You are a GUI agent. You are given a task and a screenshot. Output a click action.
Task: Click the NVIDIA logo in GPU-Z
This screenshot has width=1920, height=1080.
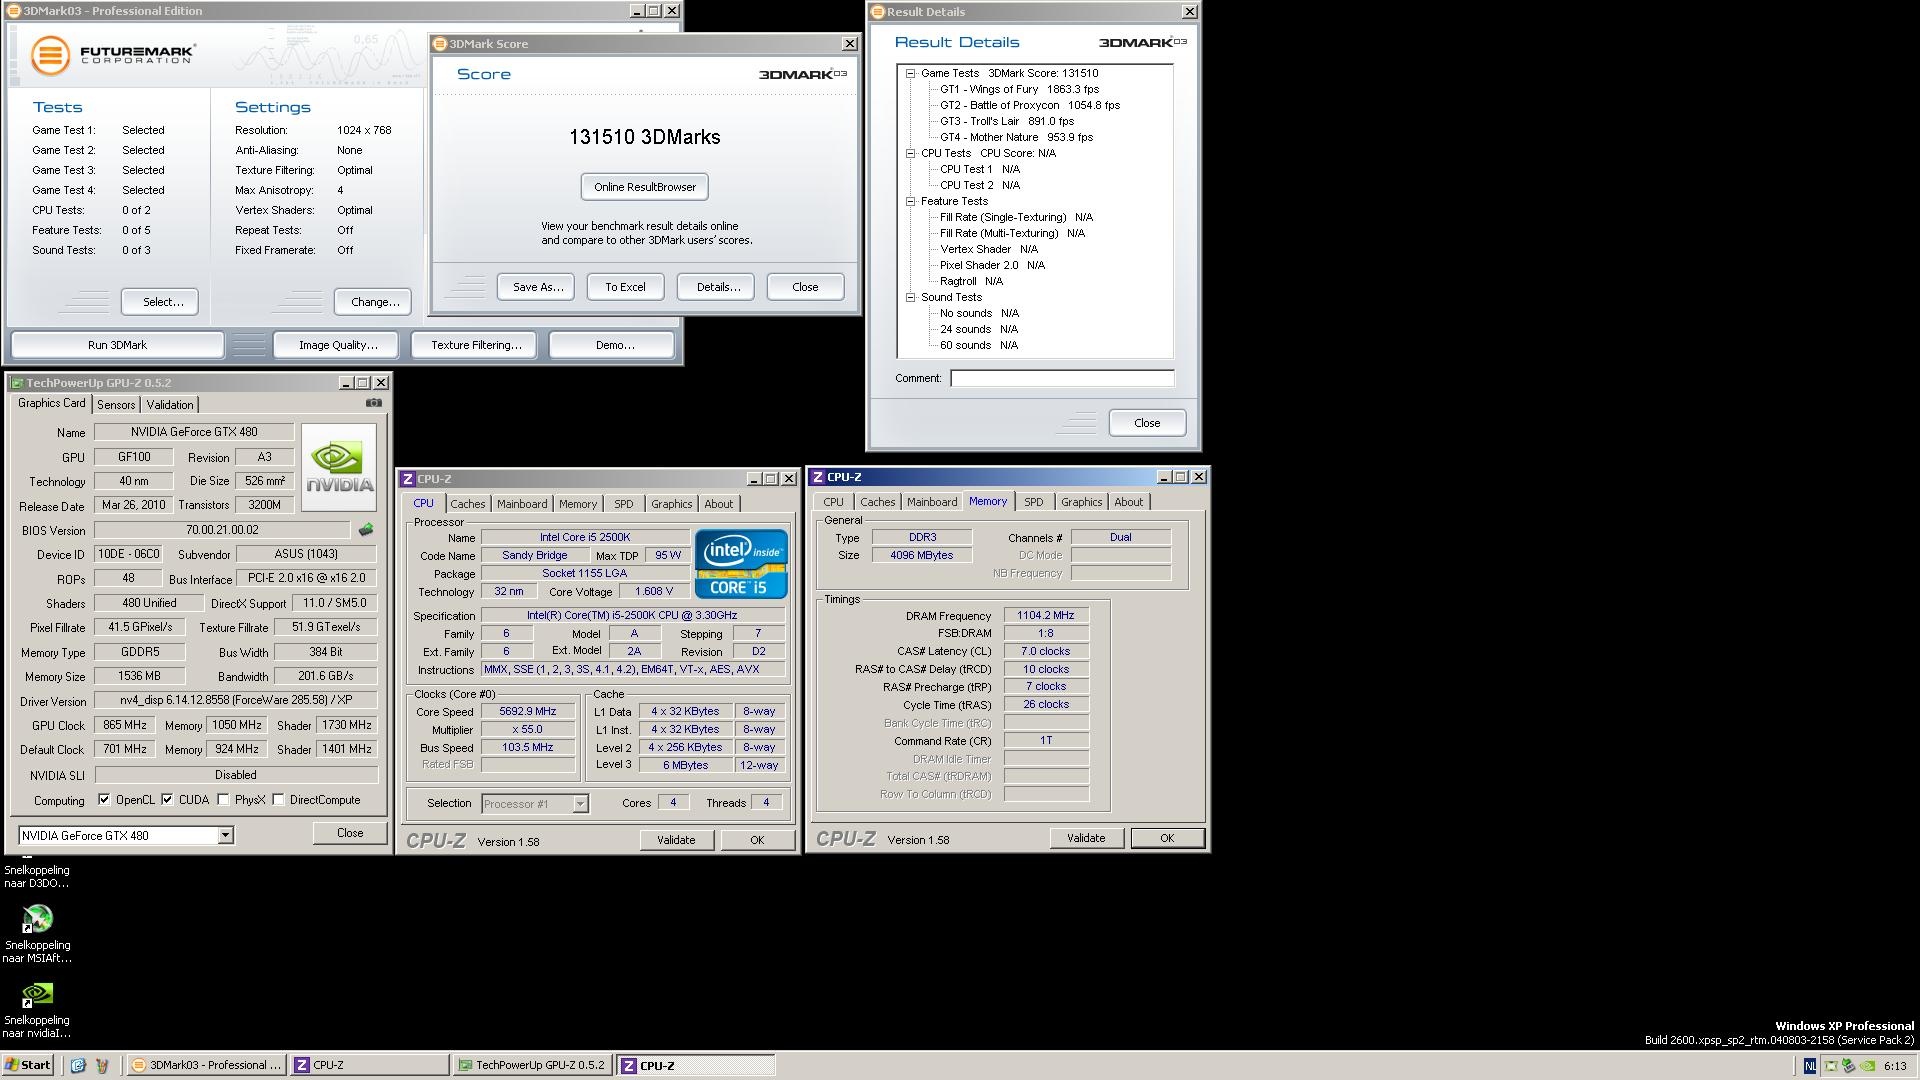point(339,467)
